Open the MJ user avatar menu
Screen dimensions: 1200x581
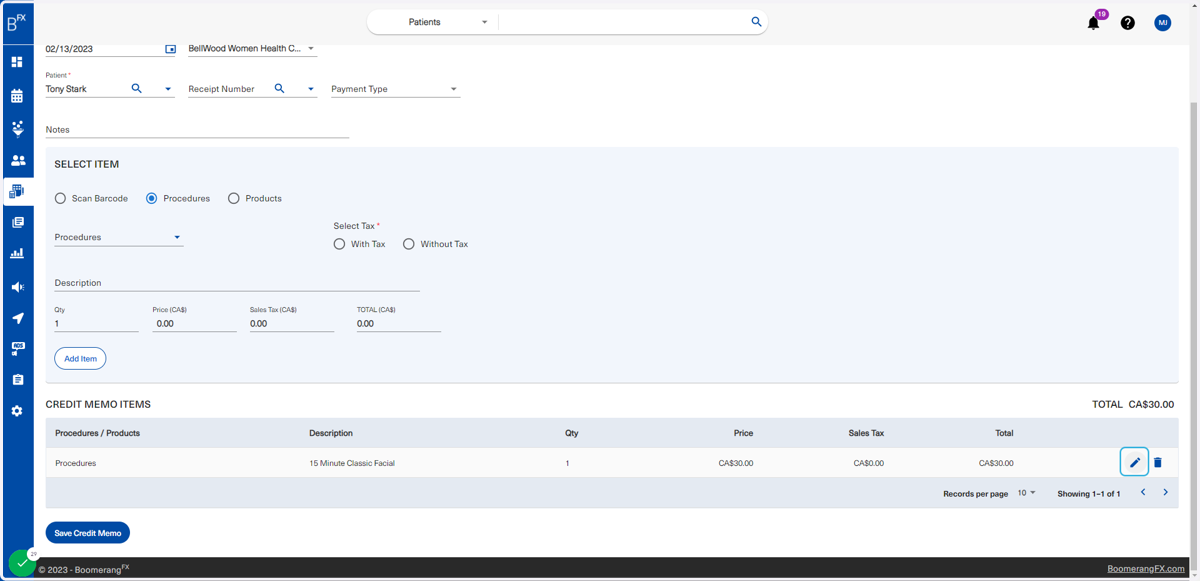click(1163, 23)
